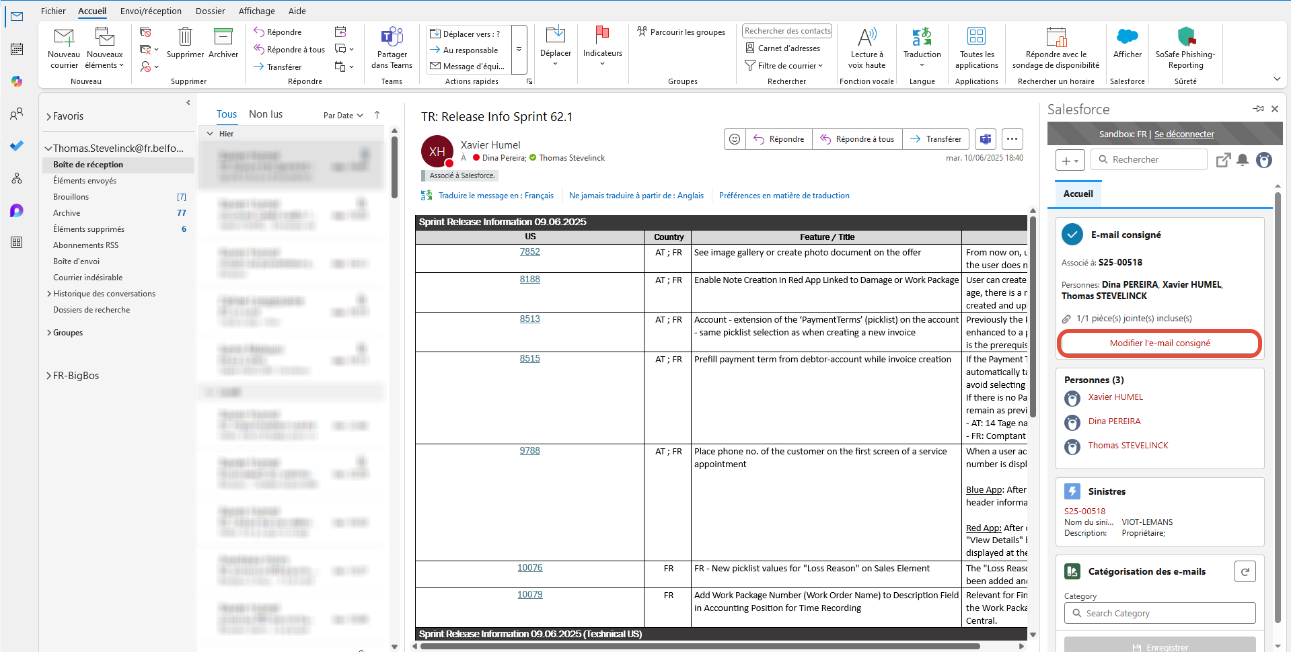The height and width of the screenshot is (652, 1291).
Task: Click the Archiver box icon
Action: tap(223, 37)
